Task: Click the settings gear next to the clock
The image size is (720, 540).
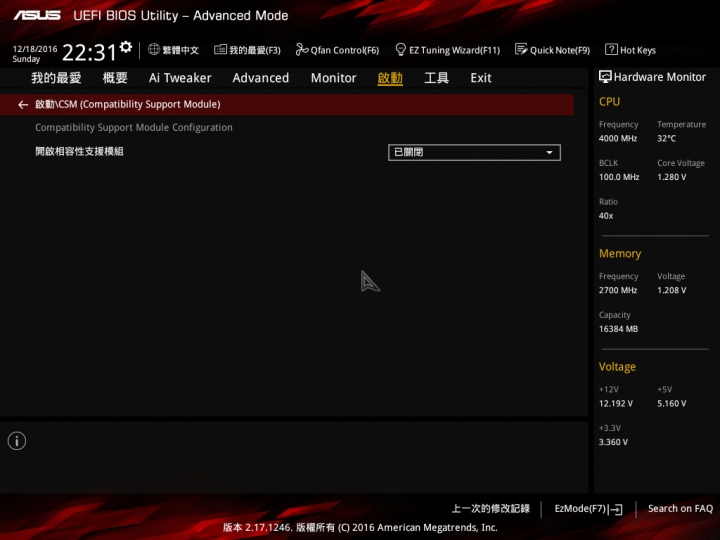Action: pos(126,47)
